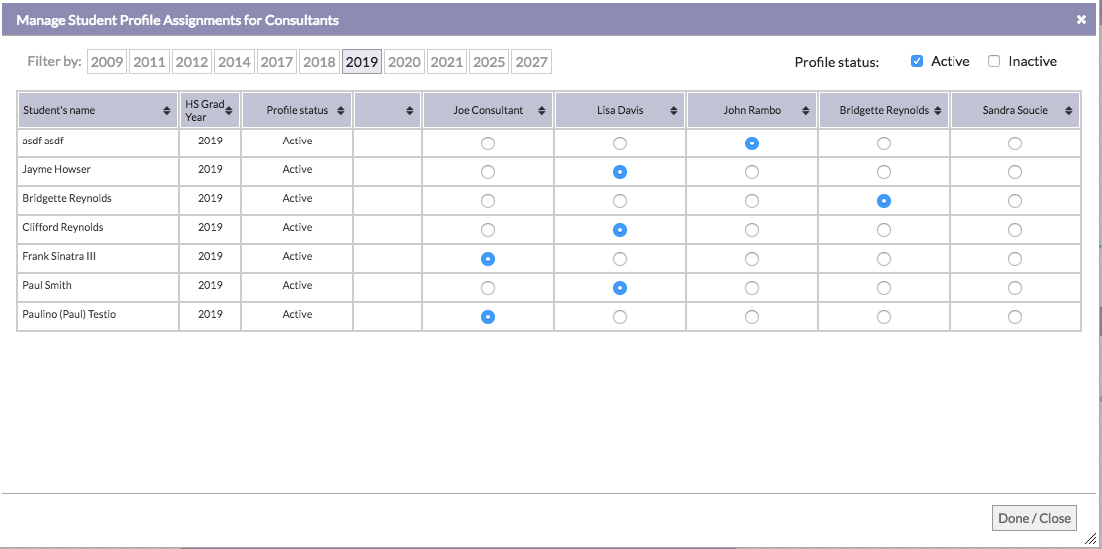The width and height of the screenshot is (1102, 549).
Task: Click sort arrows on John Rambo column
Action: (805, 111)
